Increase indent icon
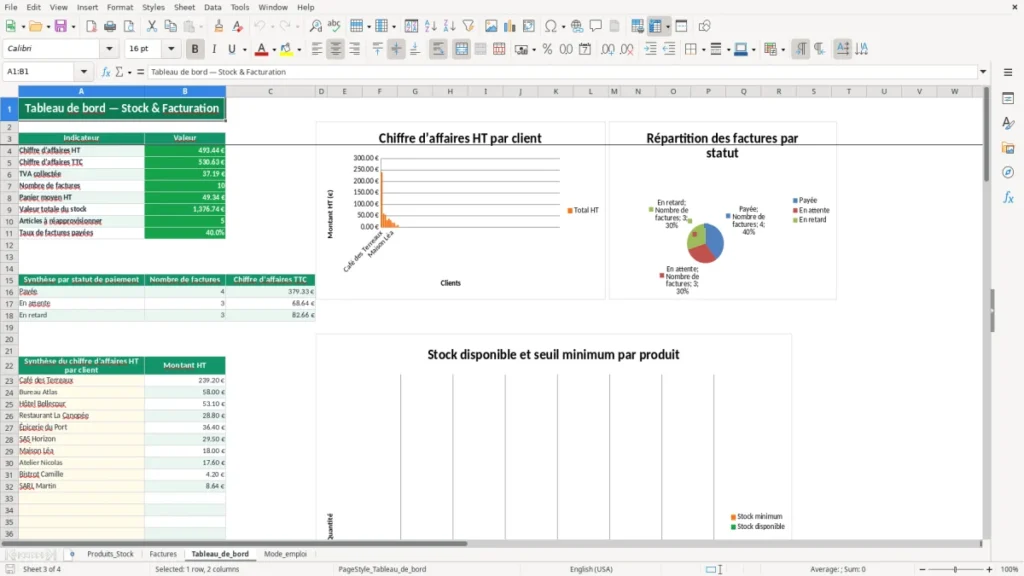Viewport: 1024px width, 576px height. 650,49
